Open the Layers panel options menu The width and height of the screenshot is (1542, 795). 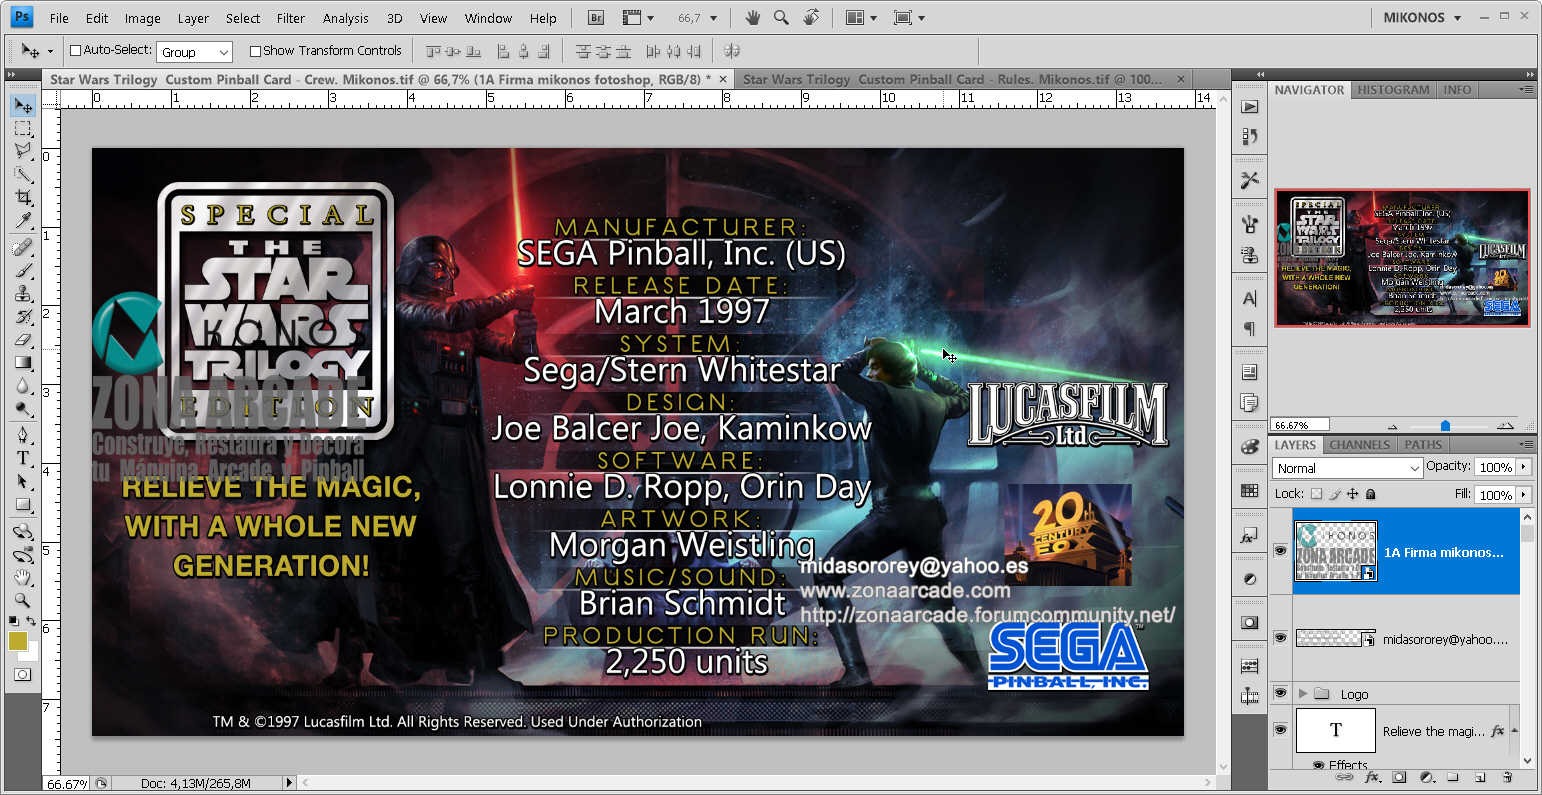[1526, 445]
